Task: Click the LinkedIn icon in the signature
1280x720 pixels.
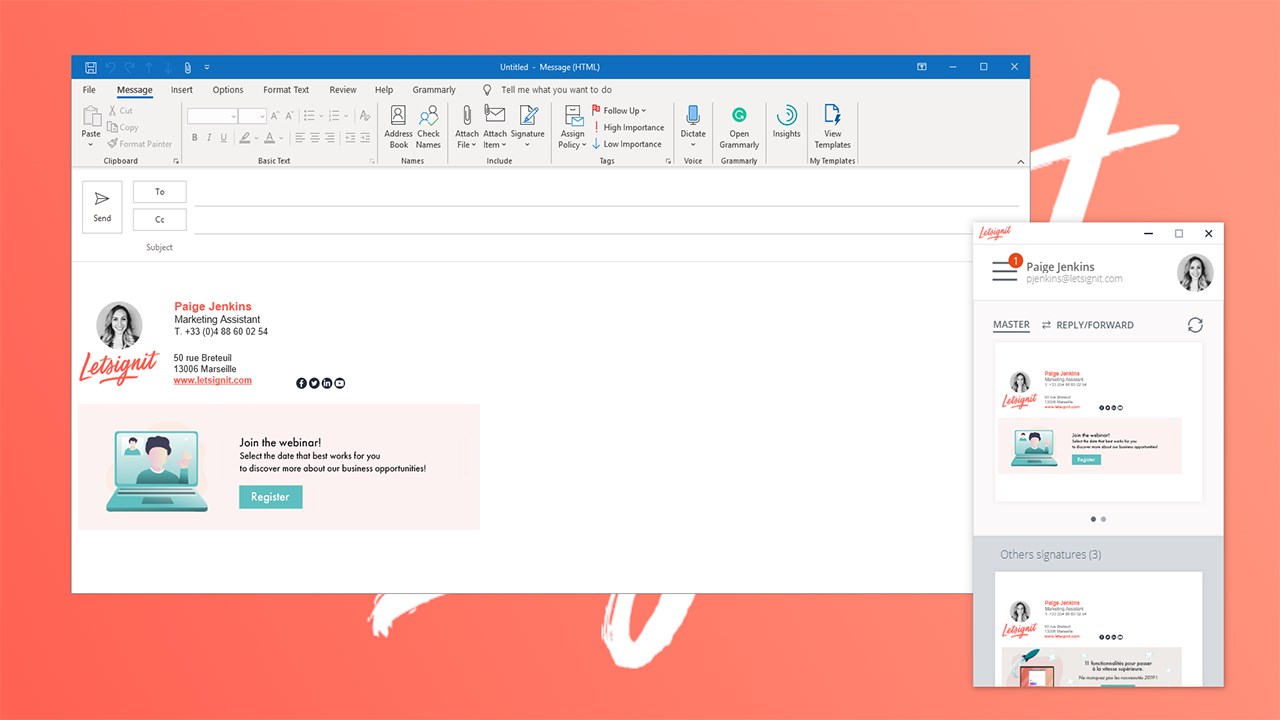Action: pos(327,383)
